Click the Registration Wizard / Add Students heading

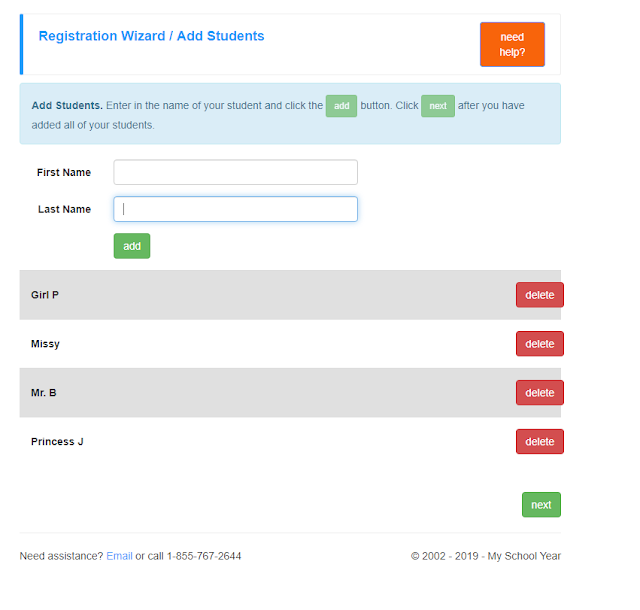(x=151, y=36)
